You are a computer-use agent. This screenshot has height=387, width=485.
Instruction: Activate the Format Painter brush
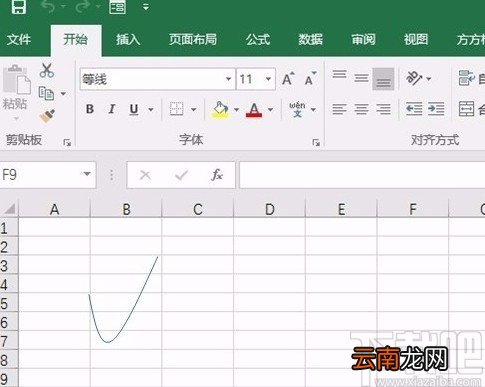click(x=47, y=116)
